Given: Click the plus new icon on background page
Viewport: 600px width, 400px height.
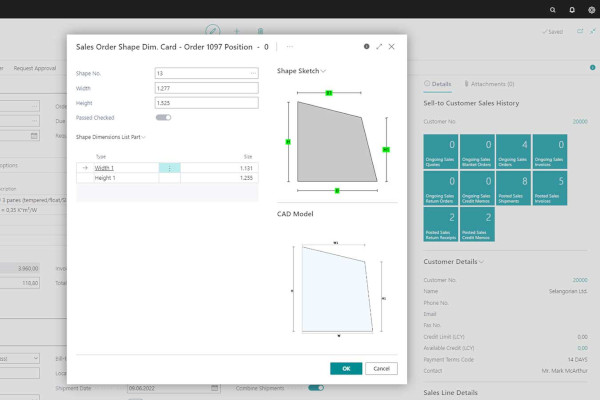Looking at the screenshot, I should pyautogui.click(x=236, y=31).
